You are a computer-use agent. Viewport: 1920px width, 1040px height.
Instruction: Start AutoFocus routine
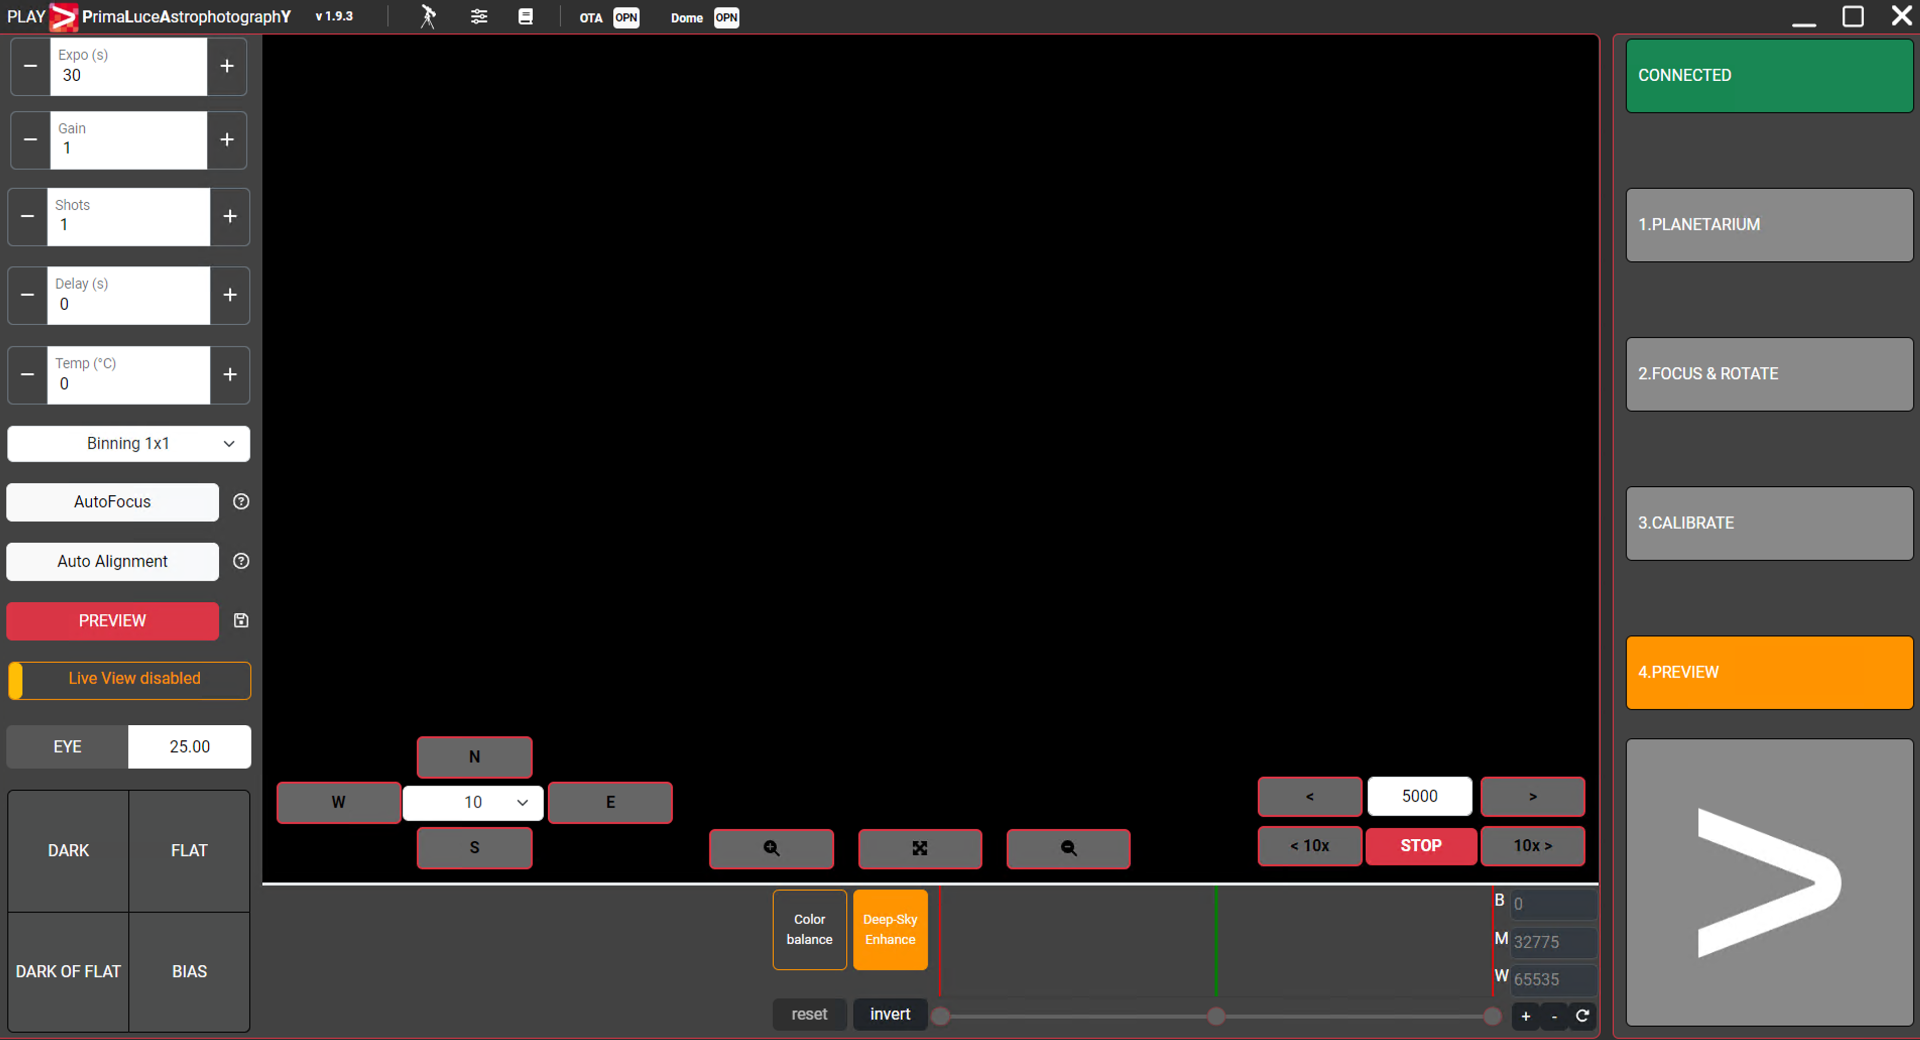tap(112, 502)
